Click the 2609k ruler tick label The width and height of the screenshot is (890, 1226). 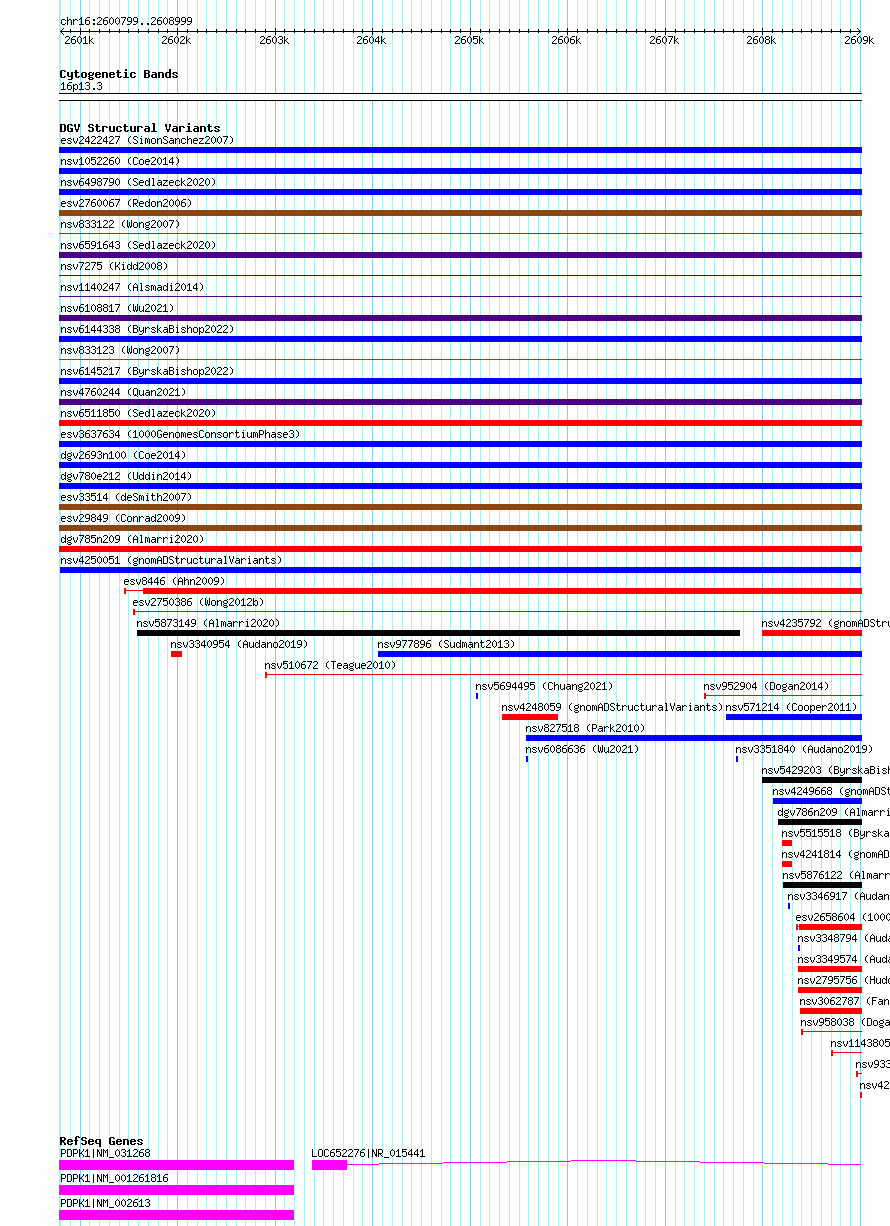coord(859,40)
